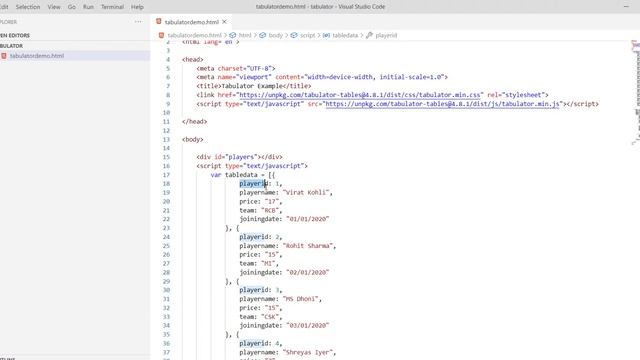Viewport: 640px width, 360px height.
Task: Click "Tabulator Example" title text
Action: pyautogui.click(x=252, y=86)
